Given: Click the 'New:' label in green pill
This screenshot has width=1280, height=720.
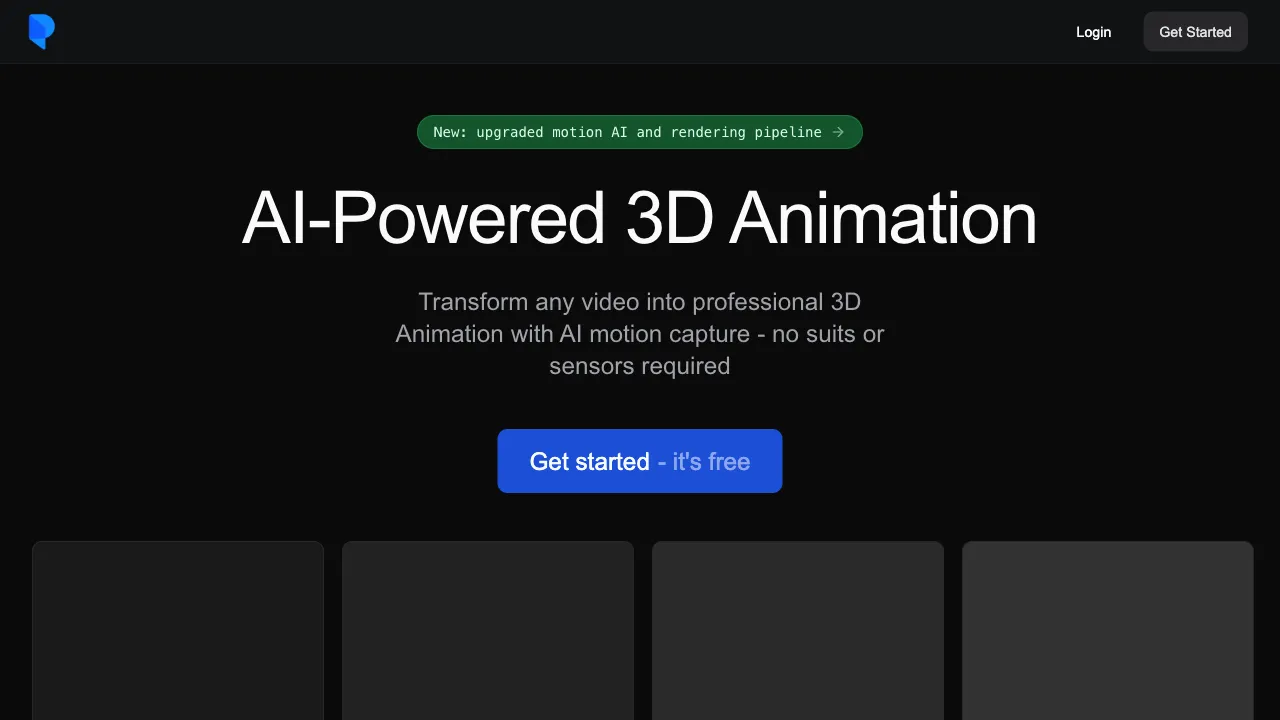Looking at the screenshot, I should point(450,132).
